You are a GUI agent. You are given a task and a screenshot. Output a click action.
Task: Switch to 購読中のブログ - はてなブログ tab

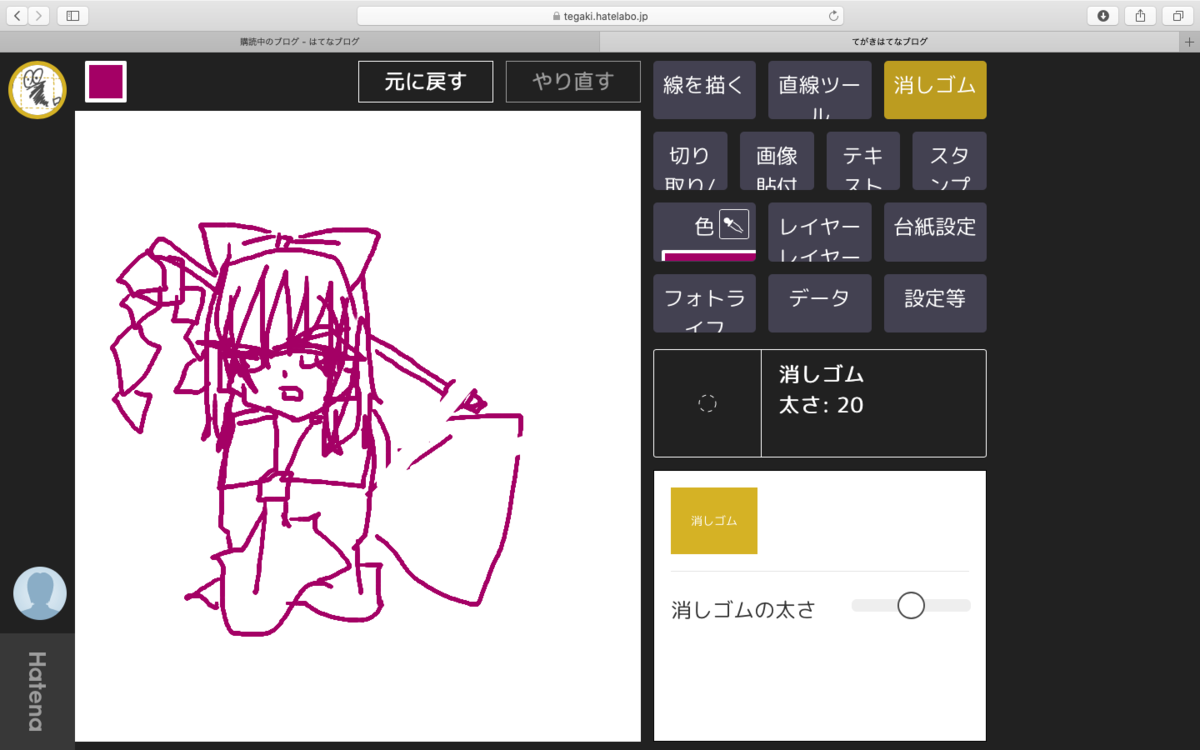pos(300,42)
